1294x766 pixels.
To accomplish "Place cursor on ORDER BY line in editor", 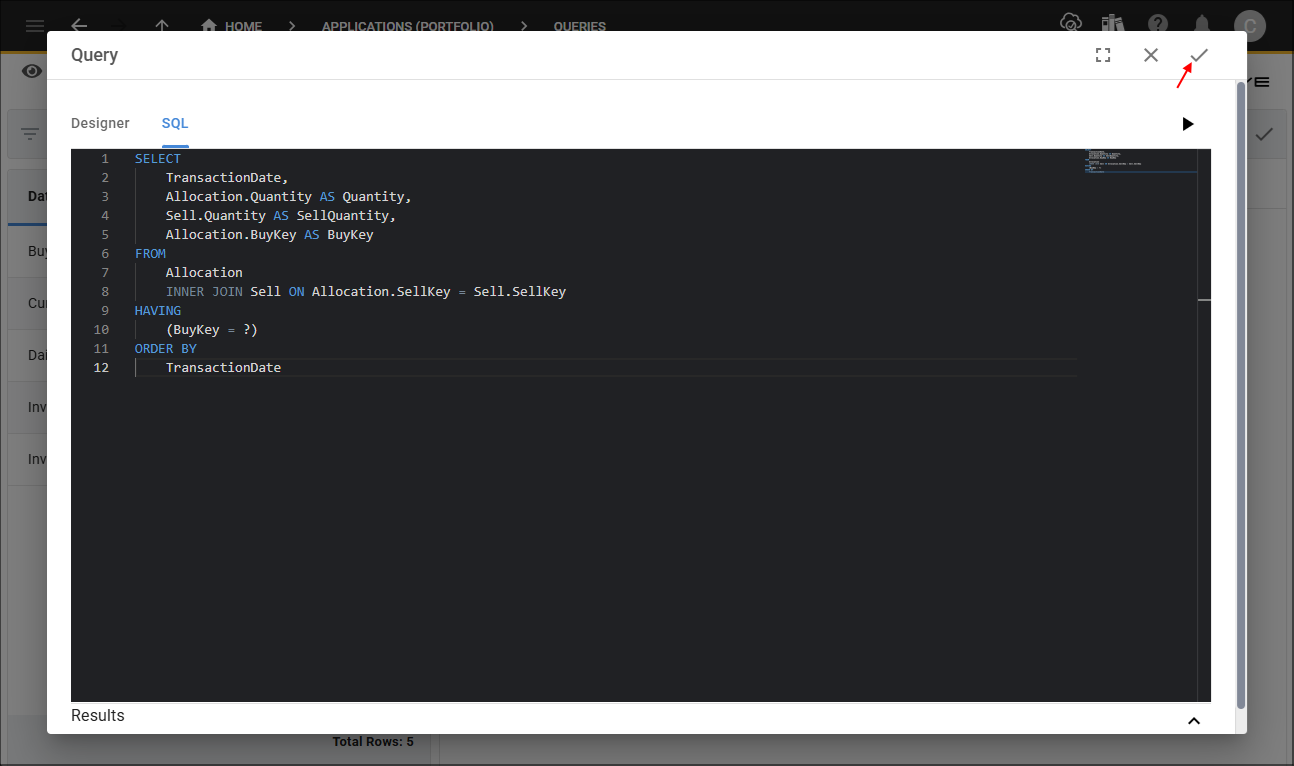I will point(166,349).
